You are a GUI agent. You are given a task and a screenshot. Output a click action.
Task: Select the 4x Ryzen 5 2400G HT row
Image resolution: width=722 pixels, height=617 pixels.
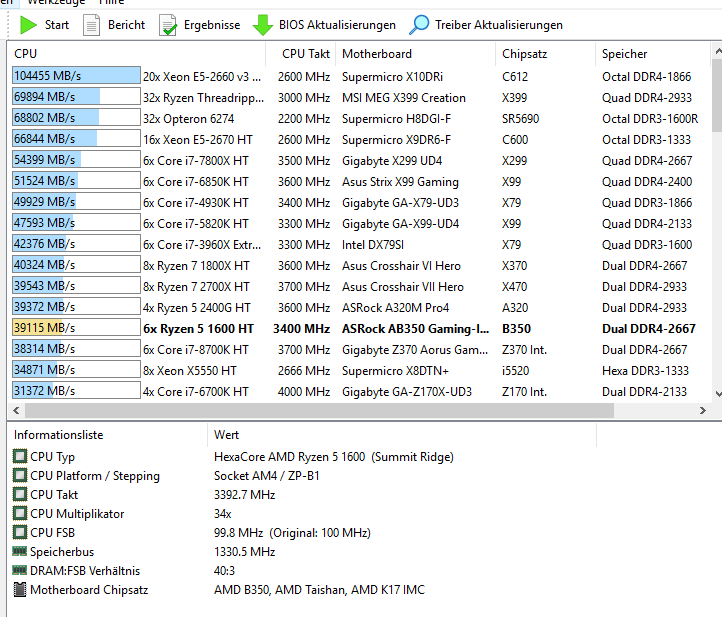click(x=359, y=308)
